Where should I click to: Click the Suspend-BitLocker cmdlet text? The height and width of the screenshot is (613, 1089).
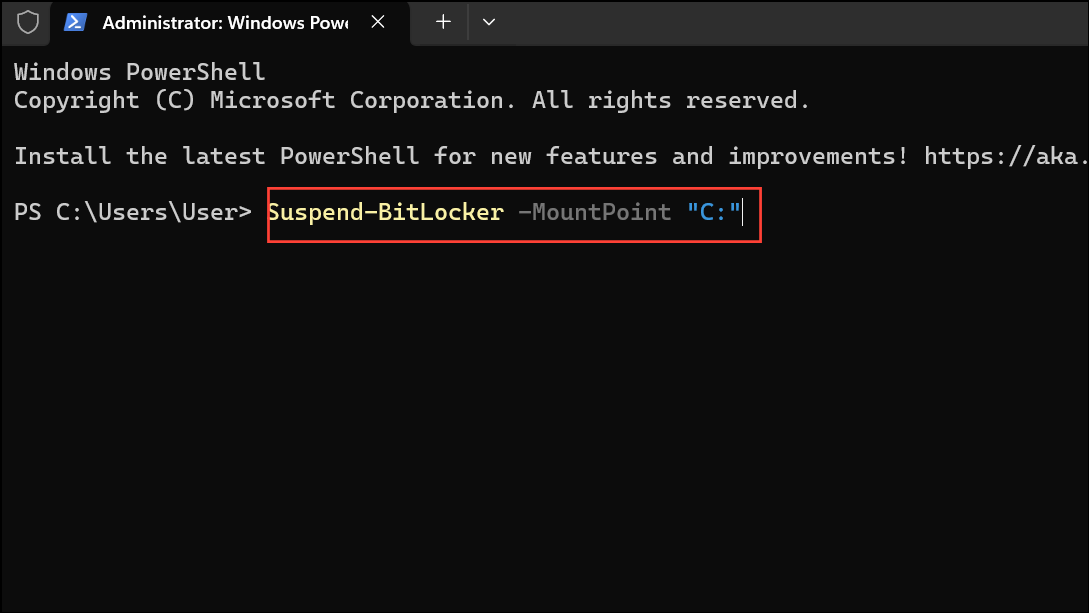click(385, 212)
